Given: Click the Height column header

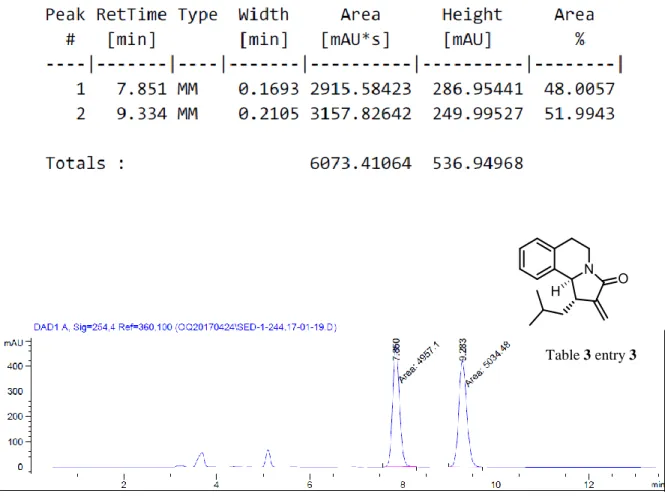Looking at the screenshot, I should pos(472,15).
